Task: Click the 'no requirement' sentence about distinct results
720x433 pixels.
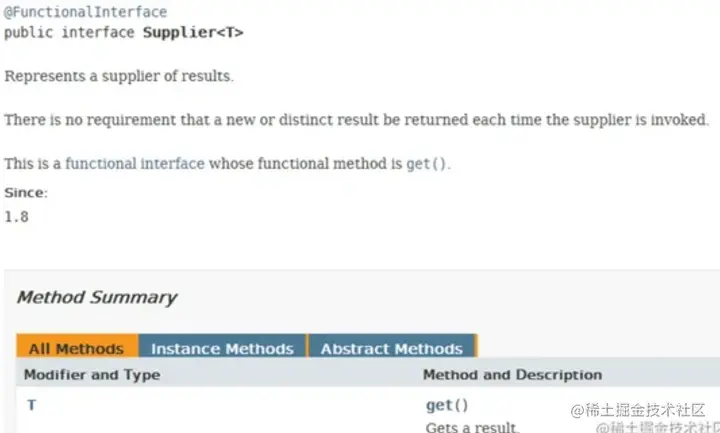Action: pyautogui.click(x=356, y=120)
